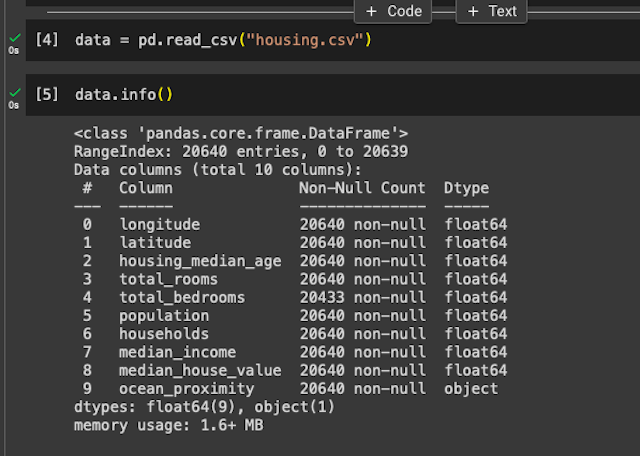Select cell 4 read_csv code line
640x456 pixels.
point(223,40)
